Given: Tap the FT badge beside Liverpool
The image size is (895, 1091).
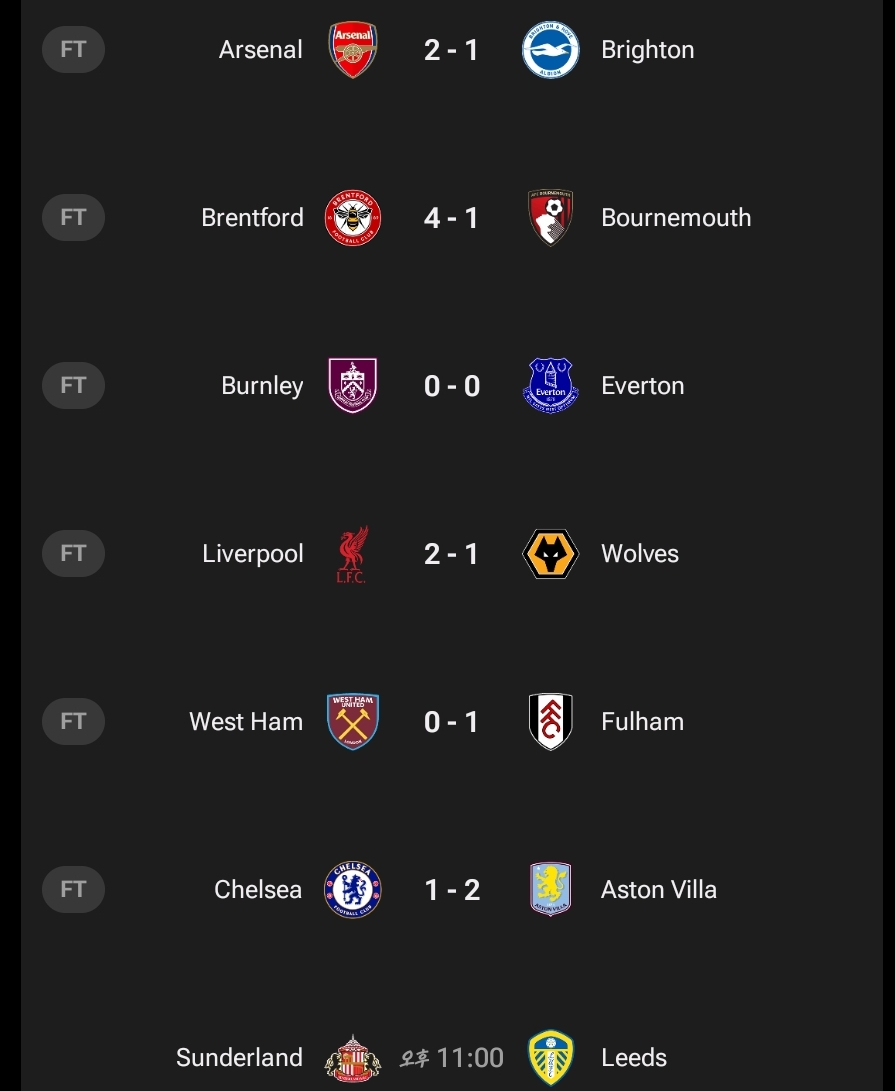Looking at the screenshot, I should click(x=73, y=554).
